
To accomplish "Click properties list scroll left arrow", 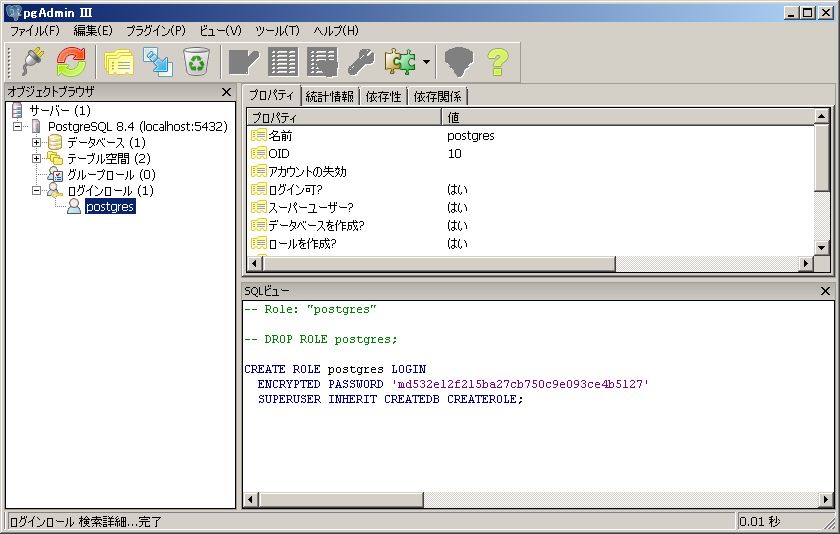I will point(255,264).
